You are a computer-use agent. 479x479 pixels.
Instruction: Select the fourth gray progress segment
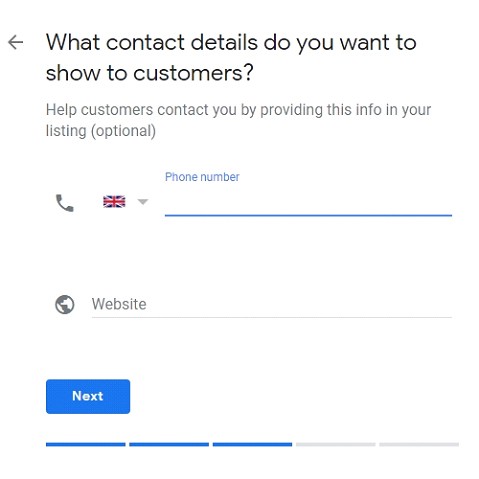(x=336, y=444)
